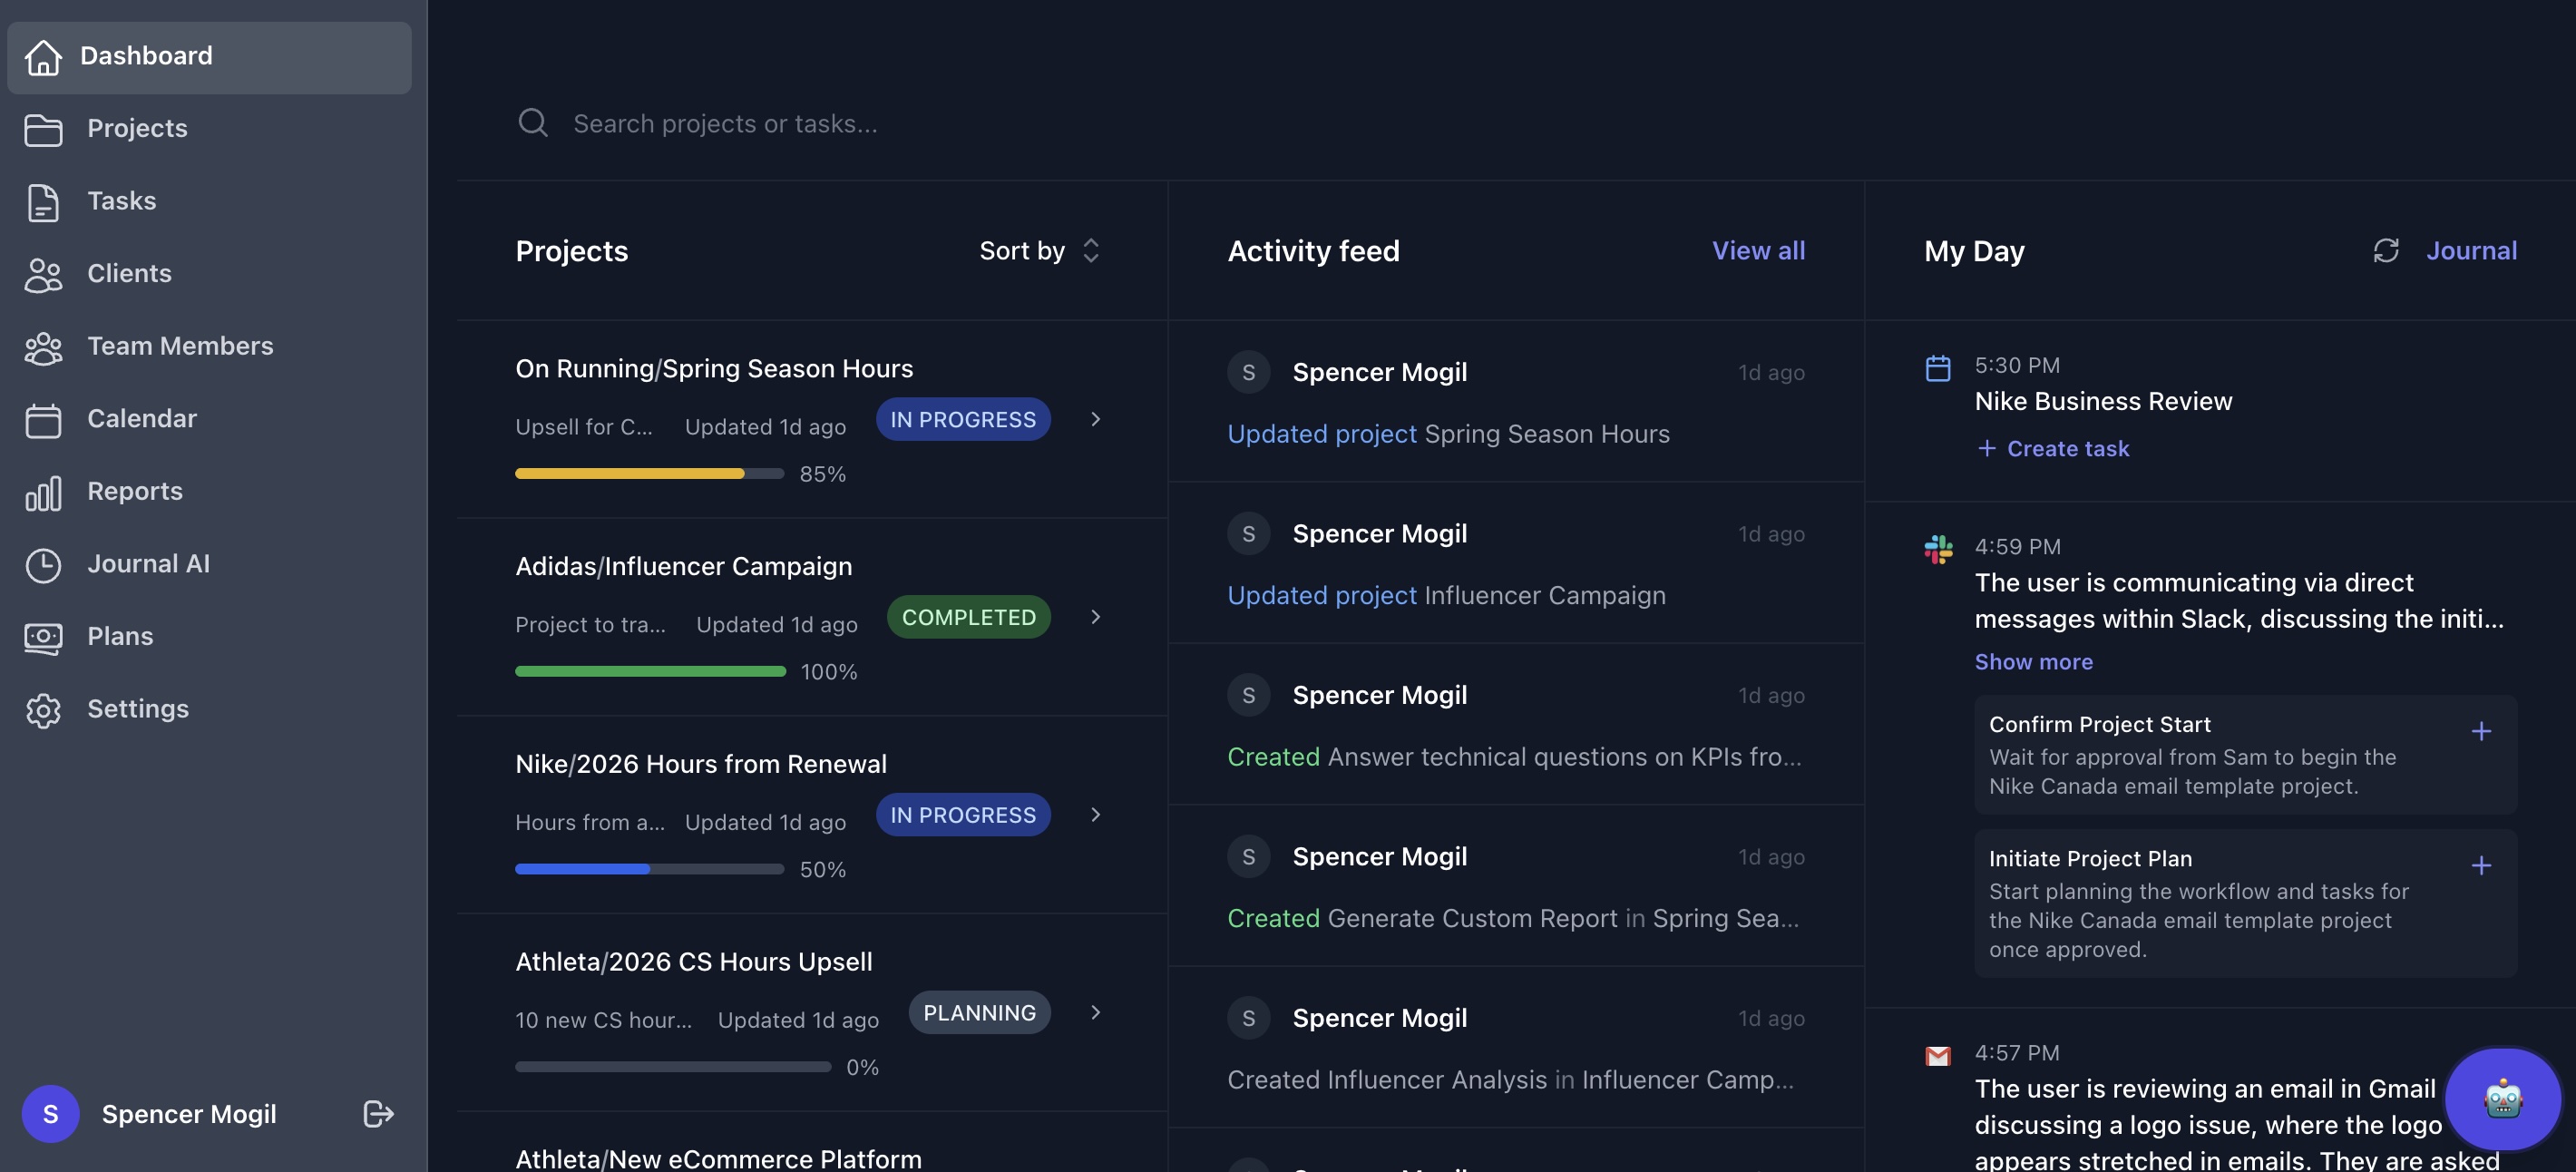Open the Sort by dropdown in Projects
The height and width of the screenshot is (1172, 2576).
(x=1039, y=250)
